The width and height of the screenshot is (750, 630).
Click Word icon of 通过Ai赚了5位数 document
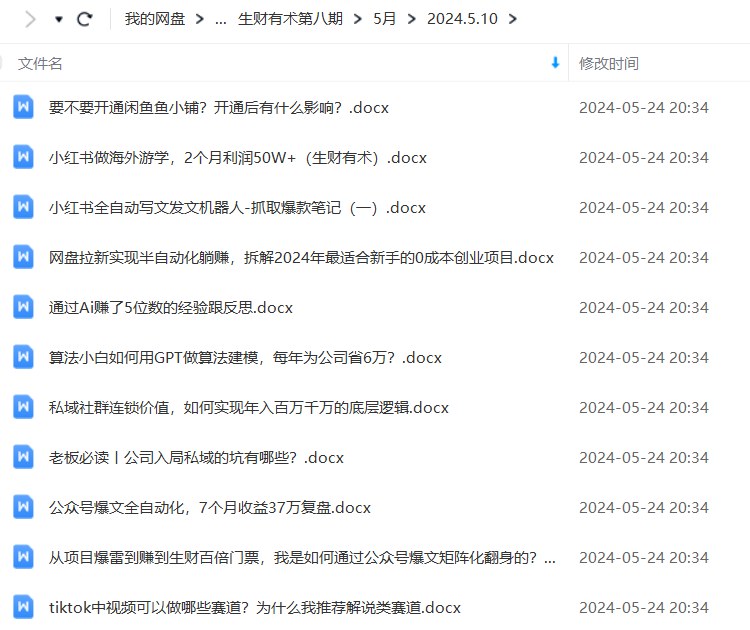coord(24,307)
